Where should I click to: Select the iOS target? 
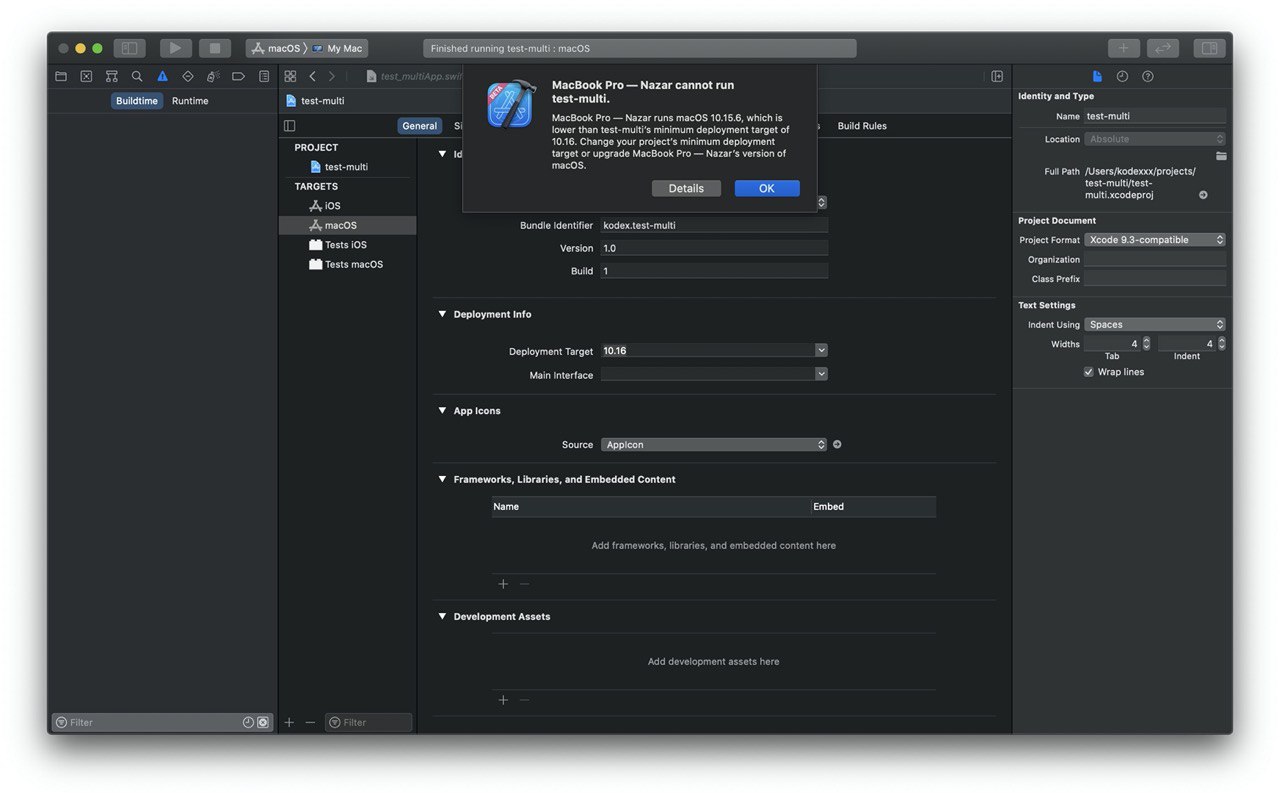pos(347,206)
